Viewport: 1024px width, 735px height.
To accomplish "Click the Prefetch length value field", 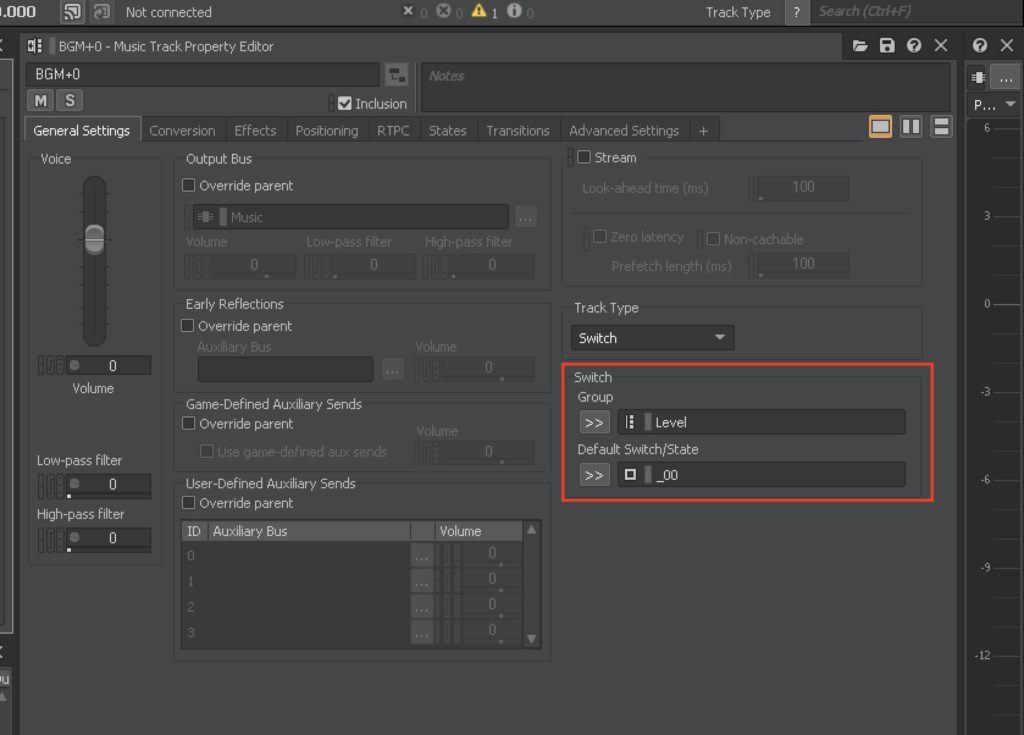I will (x=803, y=265).
